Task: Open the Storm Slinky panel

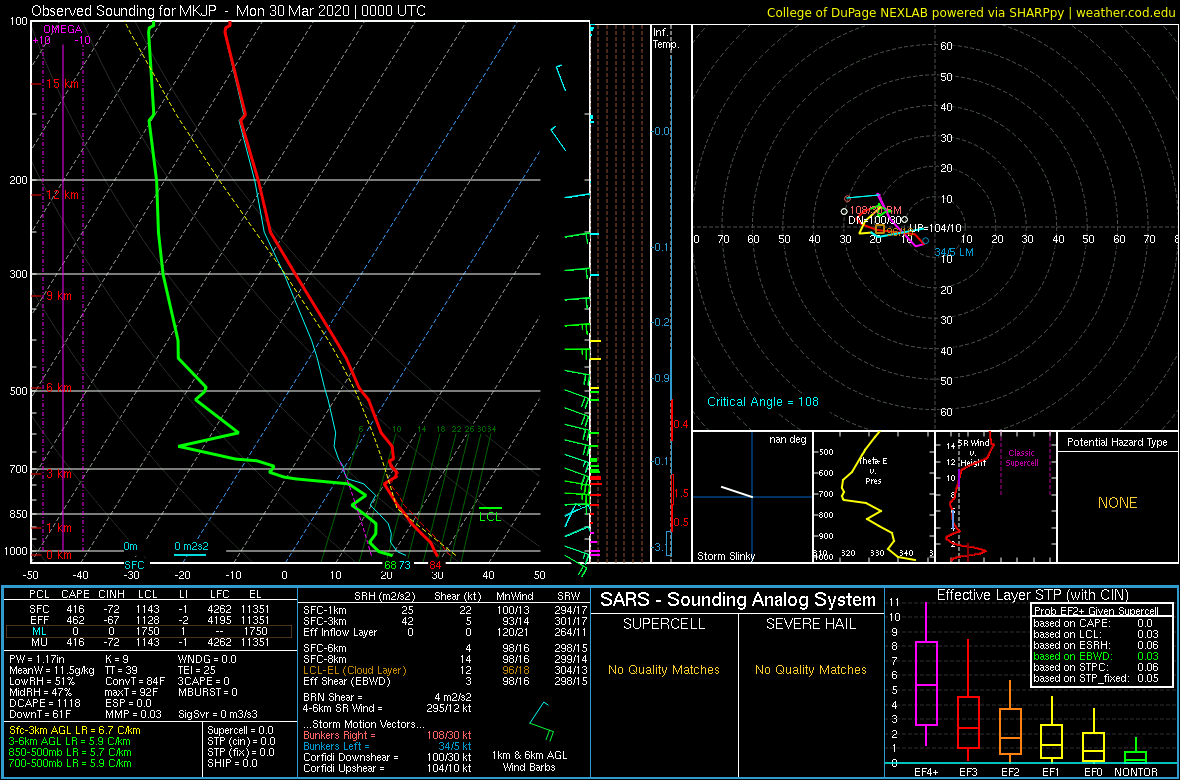Action: point(751,497)
